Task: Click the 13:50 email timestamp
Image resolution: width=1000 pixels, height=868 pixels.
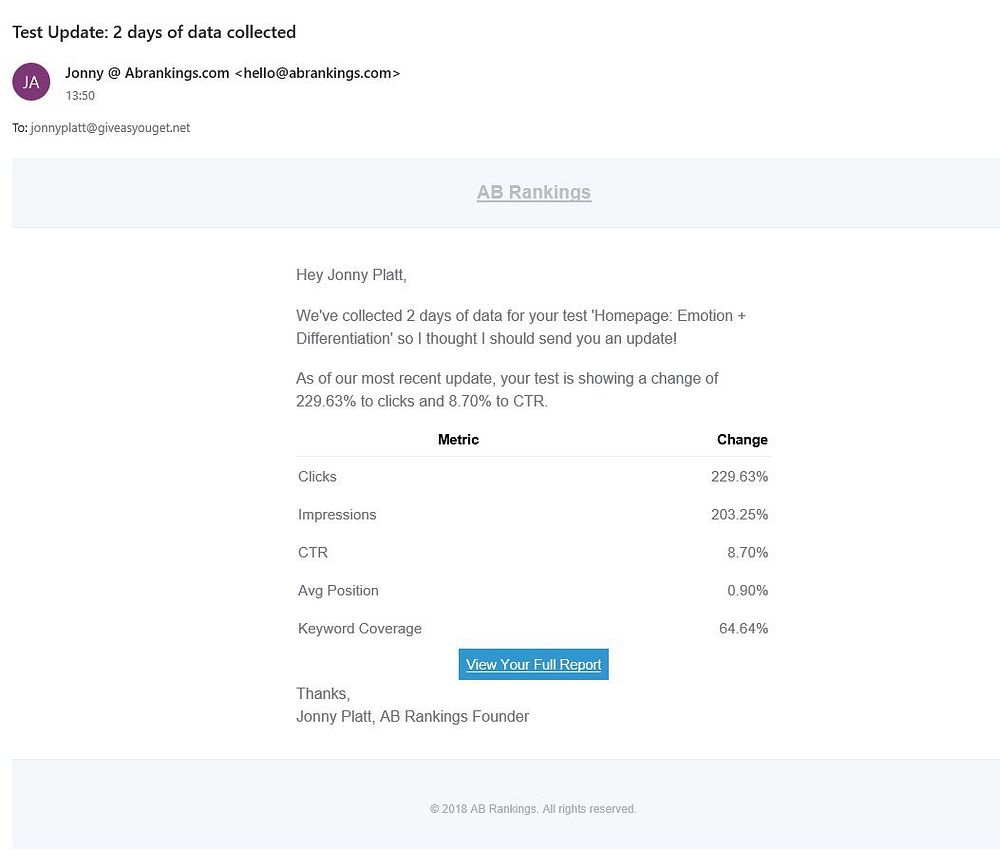Action: [x=80, y=96]
